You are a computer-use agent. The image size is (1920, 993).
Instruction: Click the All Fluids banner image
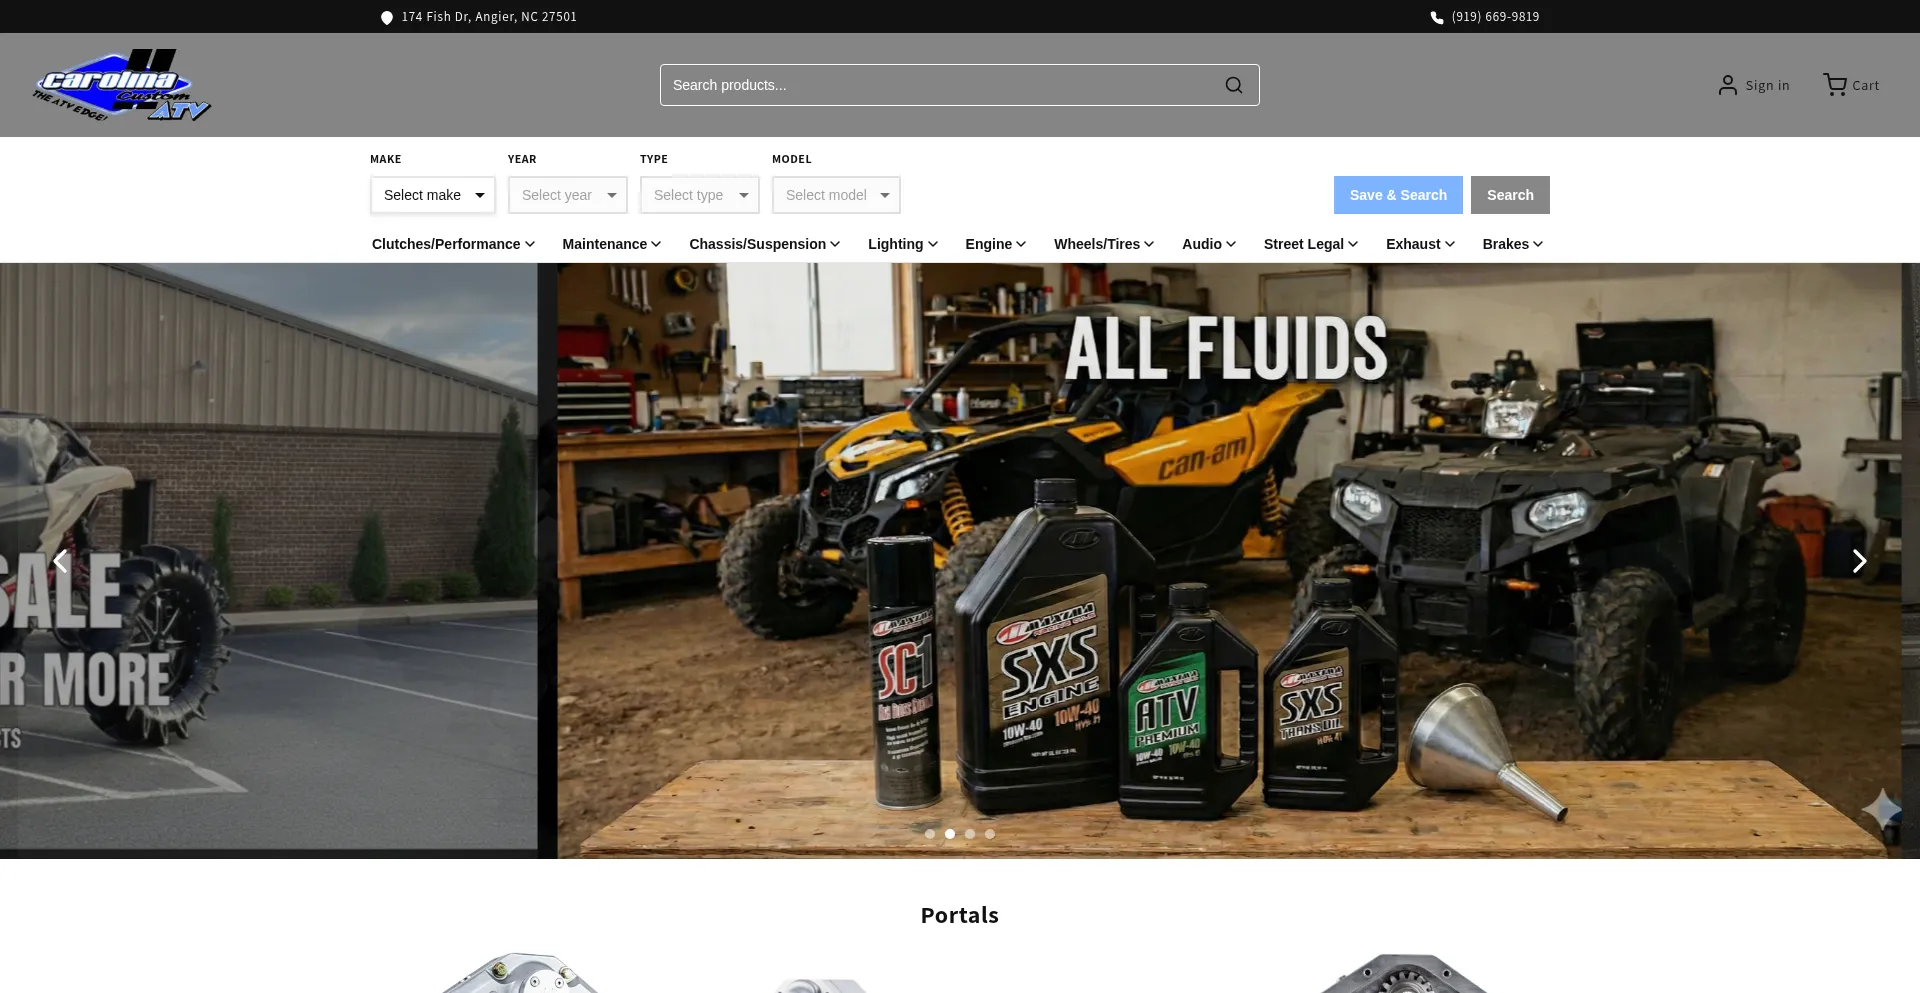tap(1229, 560)
